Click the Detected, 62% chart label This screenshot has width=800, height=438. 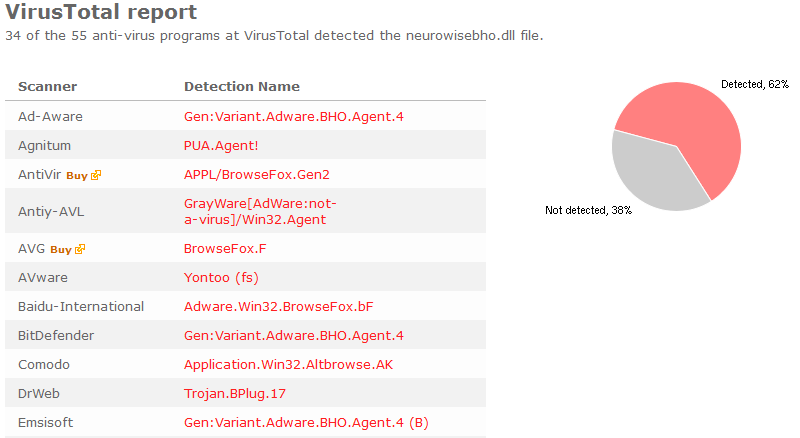click(755, 84)
